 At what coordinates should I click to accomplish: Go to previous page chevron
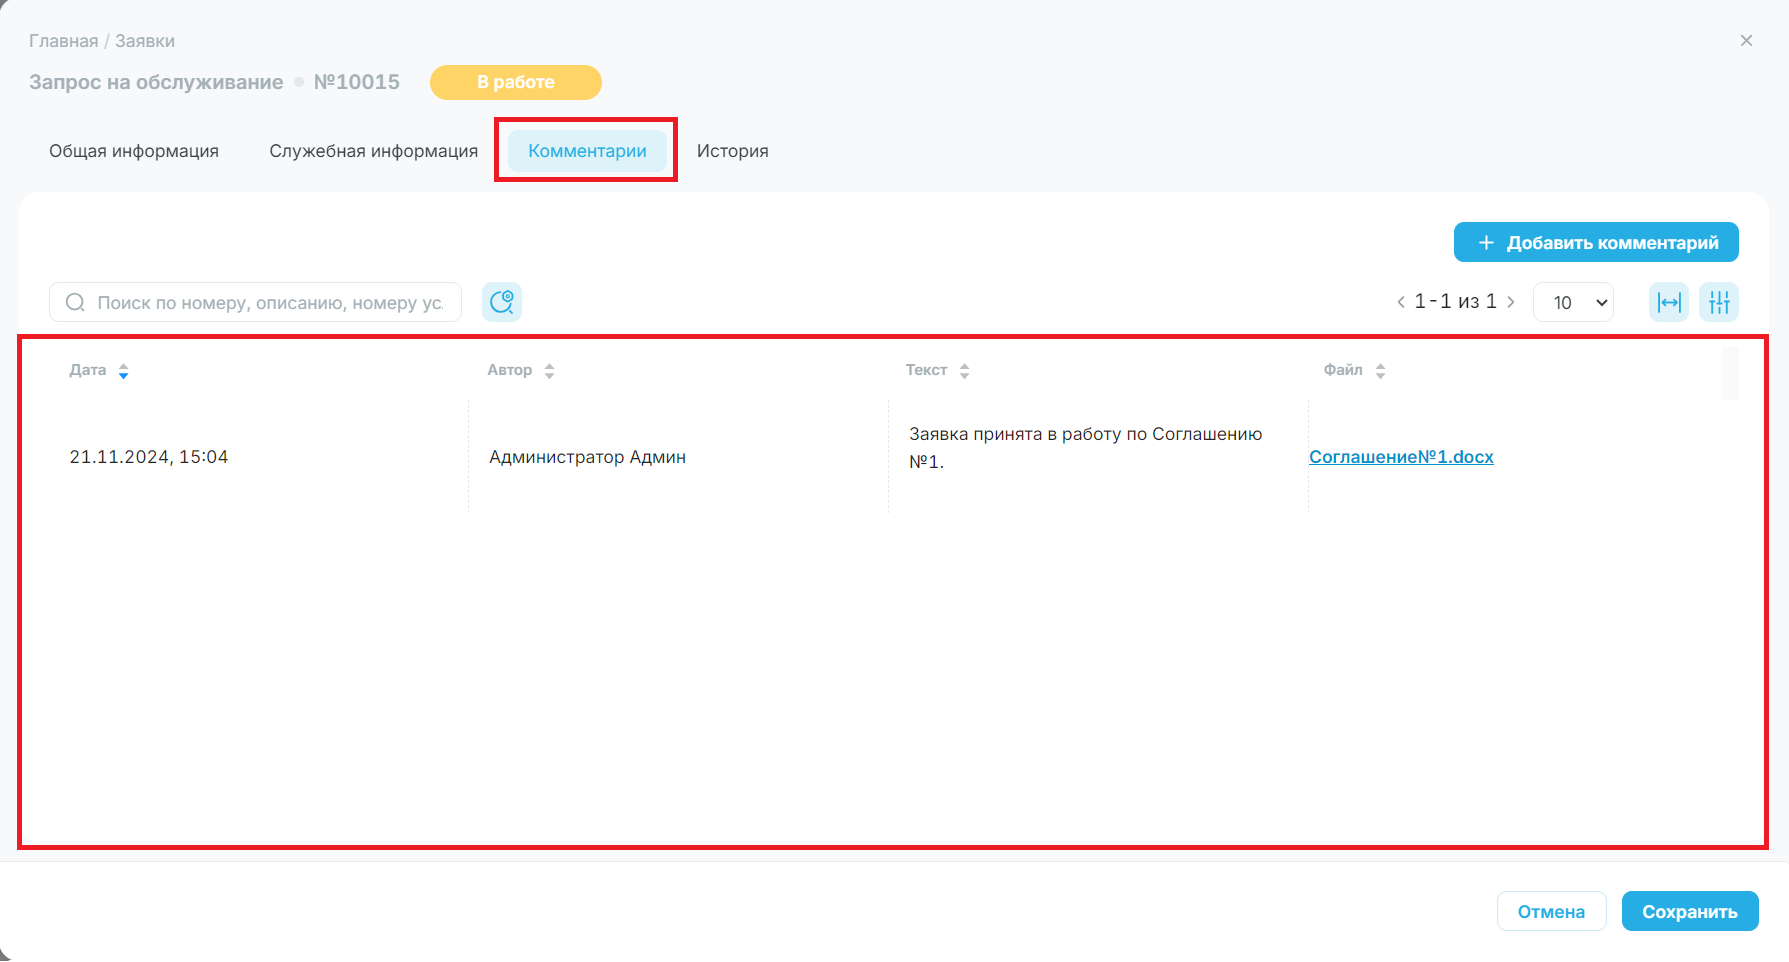pos(1401,302)
